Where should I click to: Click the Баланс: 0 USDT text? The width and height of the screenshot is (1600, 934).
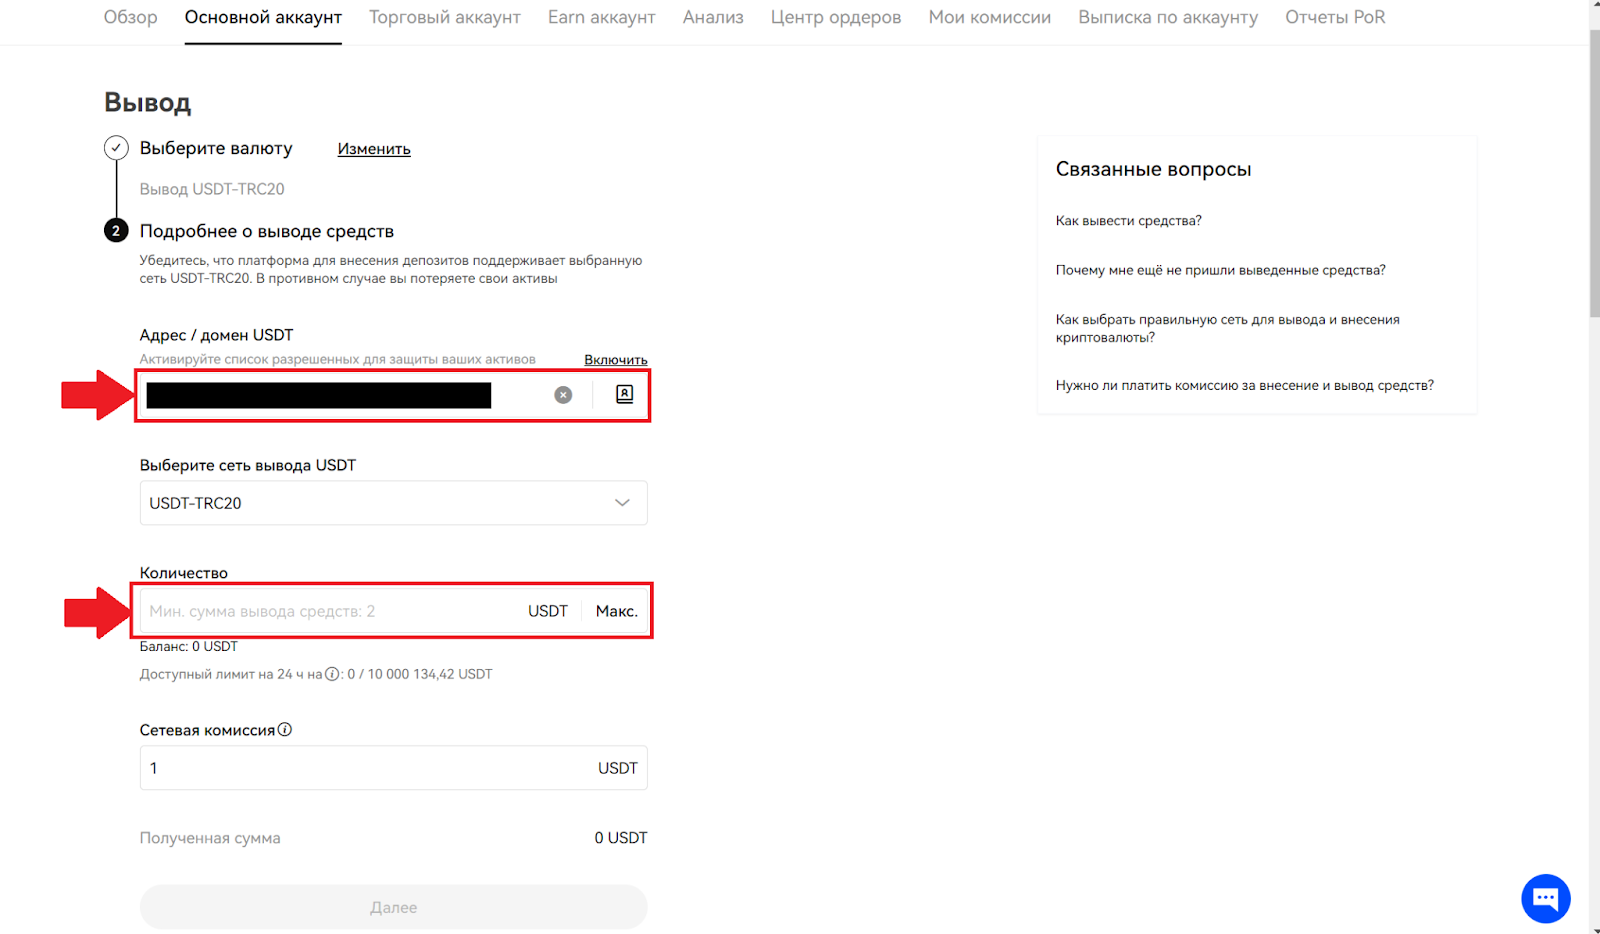click(x=189, y=646)
